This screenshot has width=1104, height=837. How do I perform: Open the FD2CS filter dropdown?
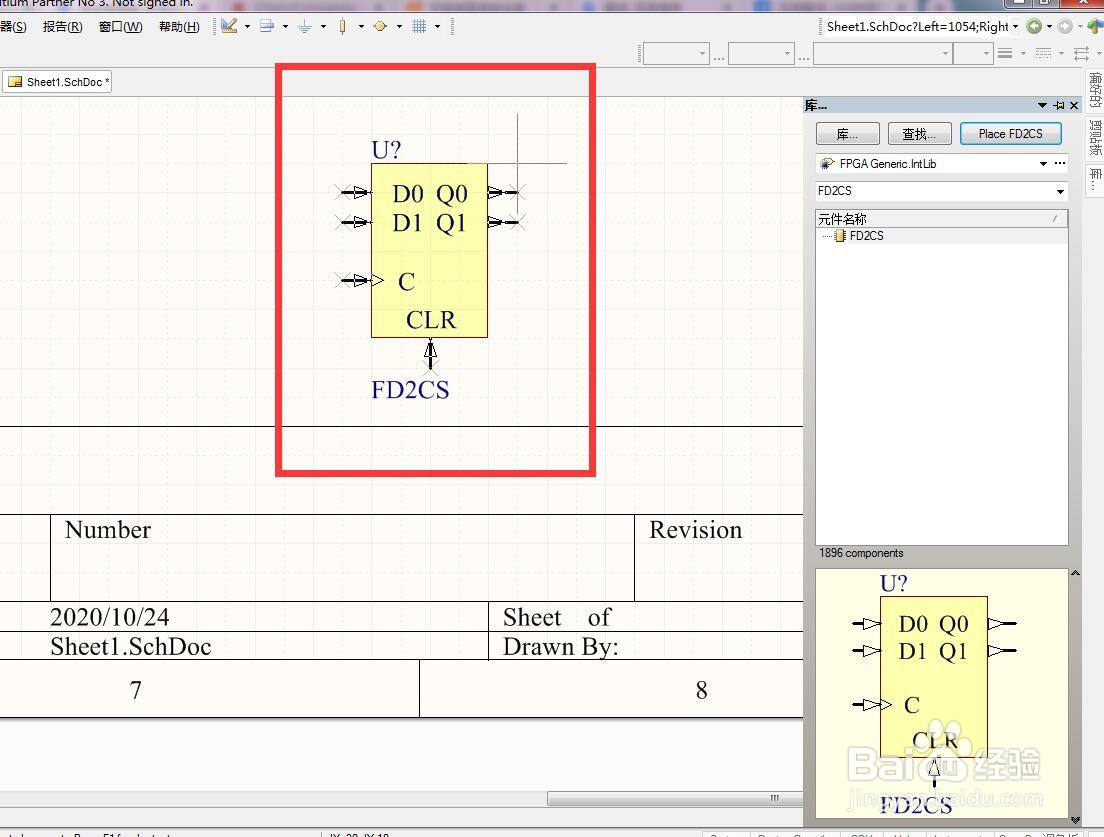[1060, 191]
